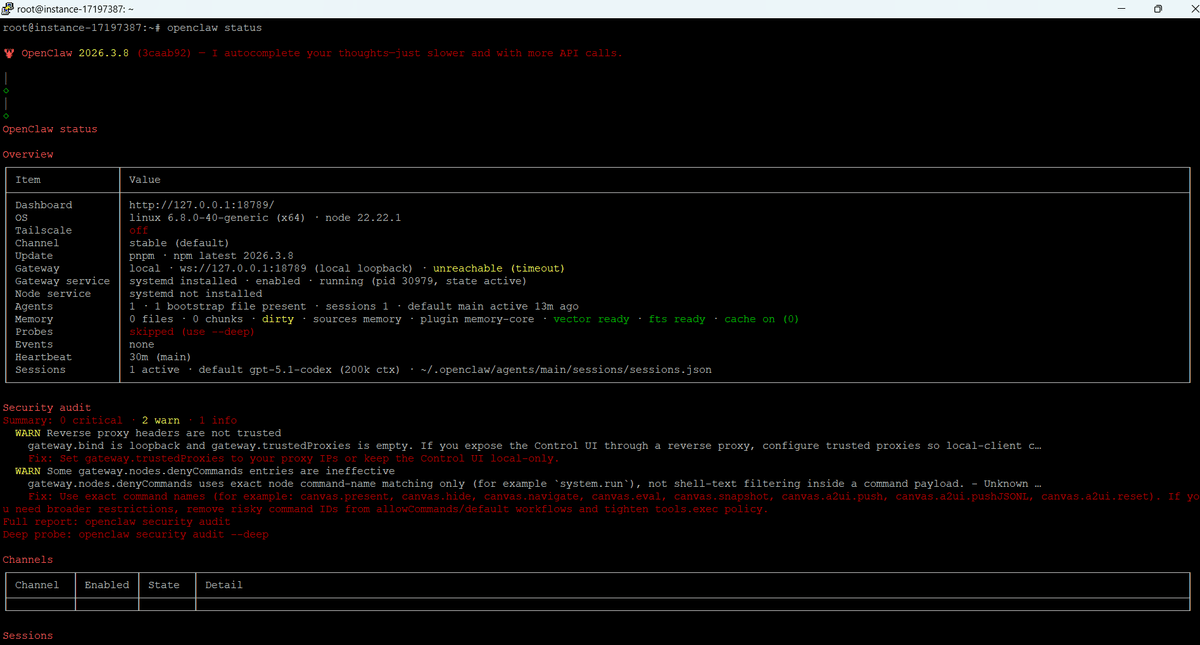This screenshot has height=645, width=1200.
Task: Click the PuTTY icon in the title bar
Action: (x=9, y=8)
